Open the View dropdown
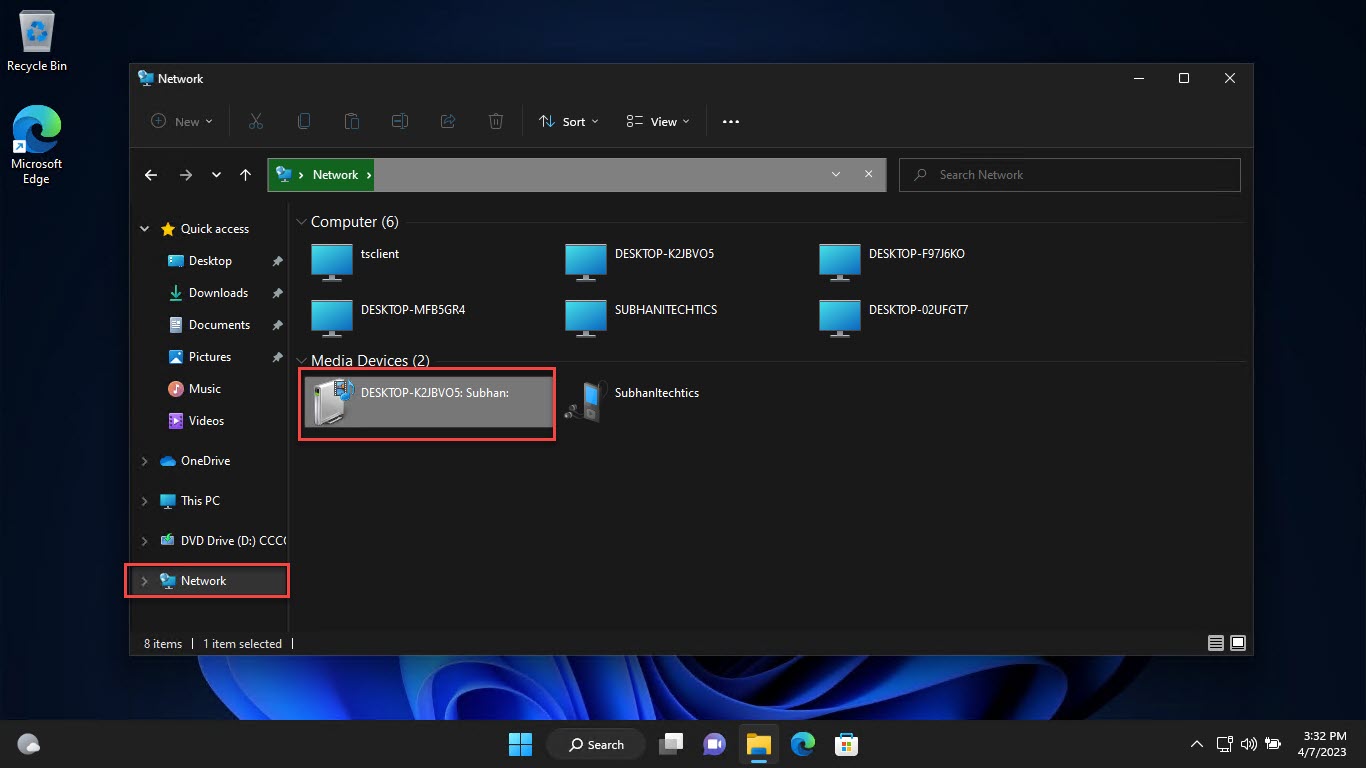Viewport: 1366px width, 768px height. click(x=656, y=121)
